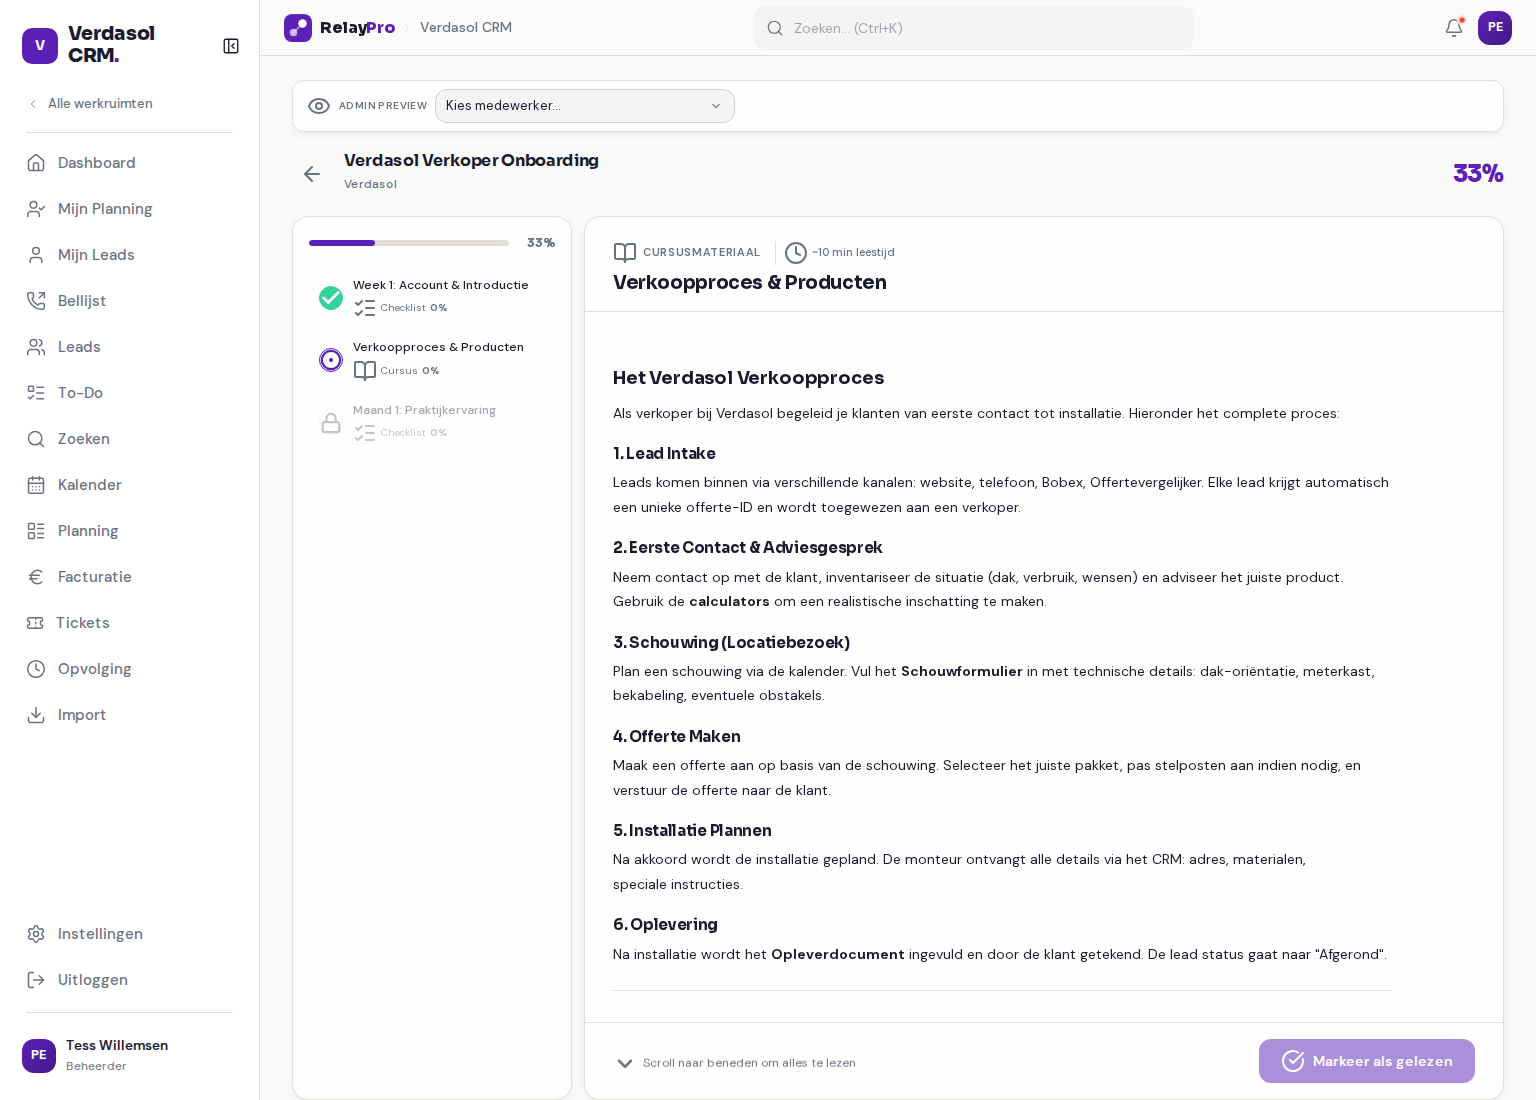
Task: Open Tess Willemsen user menu in sidebar
Action: pyautogui.click(x=129, y=1056)
